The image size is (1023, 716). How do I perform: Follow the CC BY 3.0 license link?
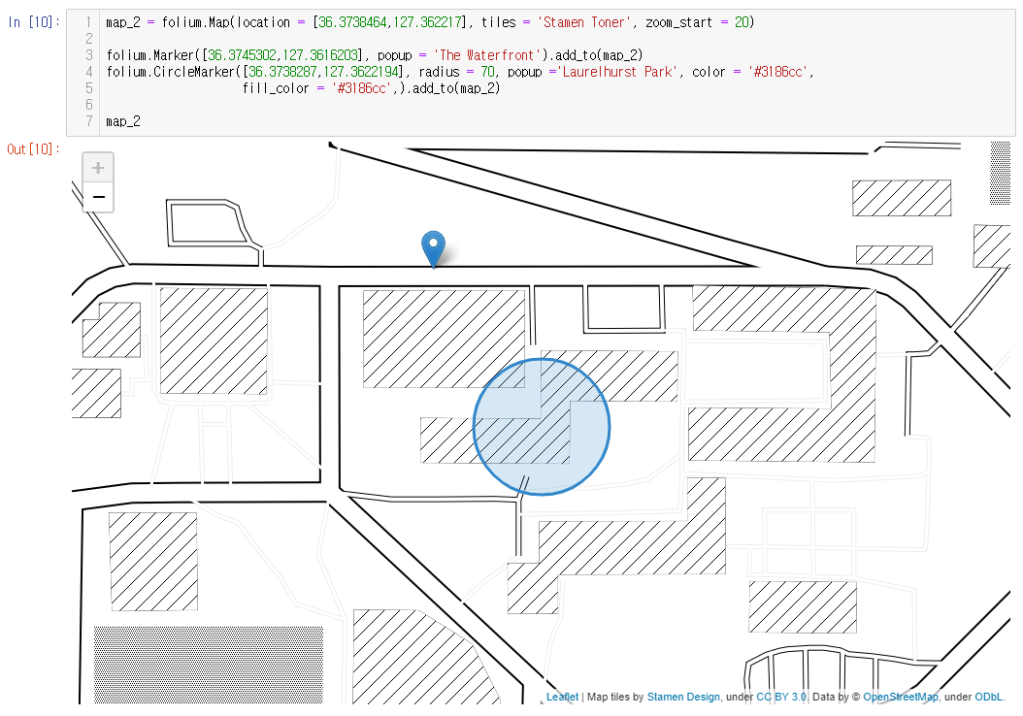(781, 697)
